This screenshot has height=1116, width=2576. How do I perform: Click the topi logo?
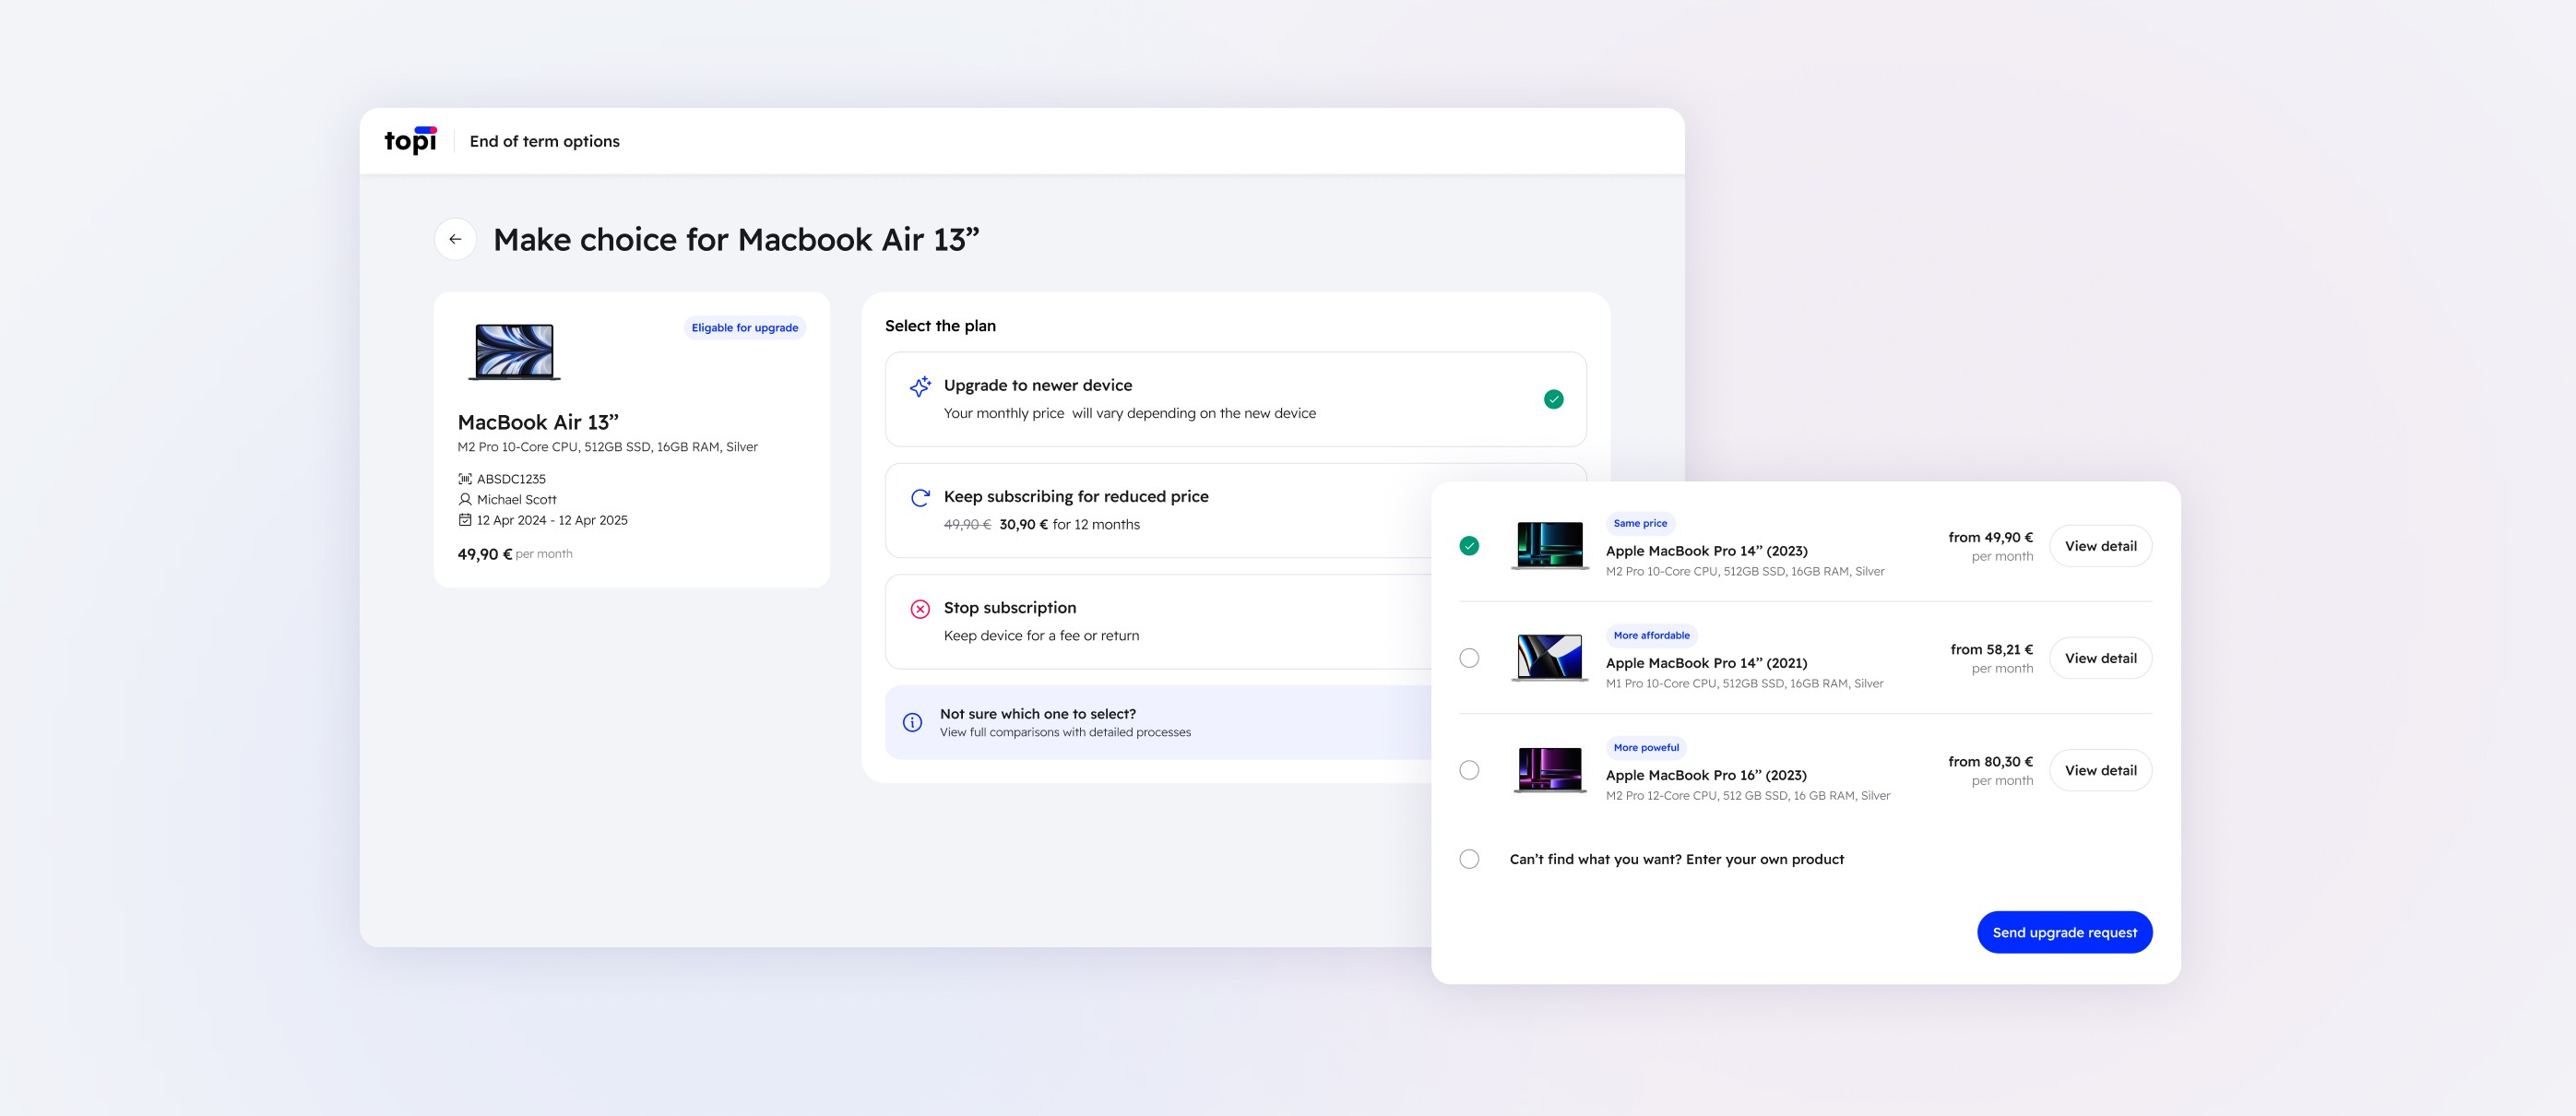[x=411, y=140]
